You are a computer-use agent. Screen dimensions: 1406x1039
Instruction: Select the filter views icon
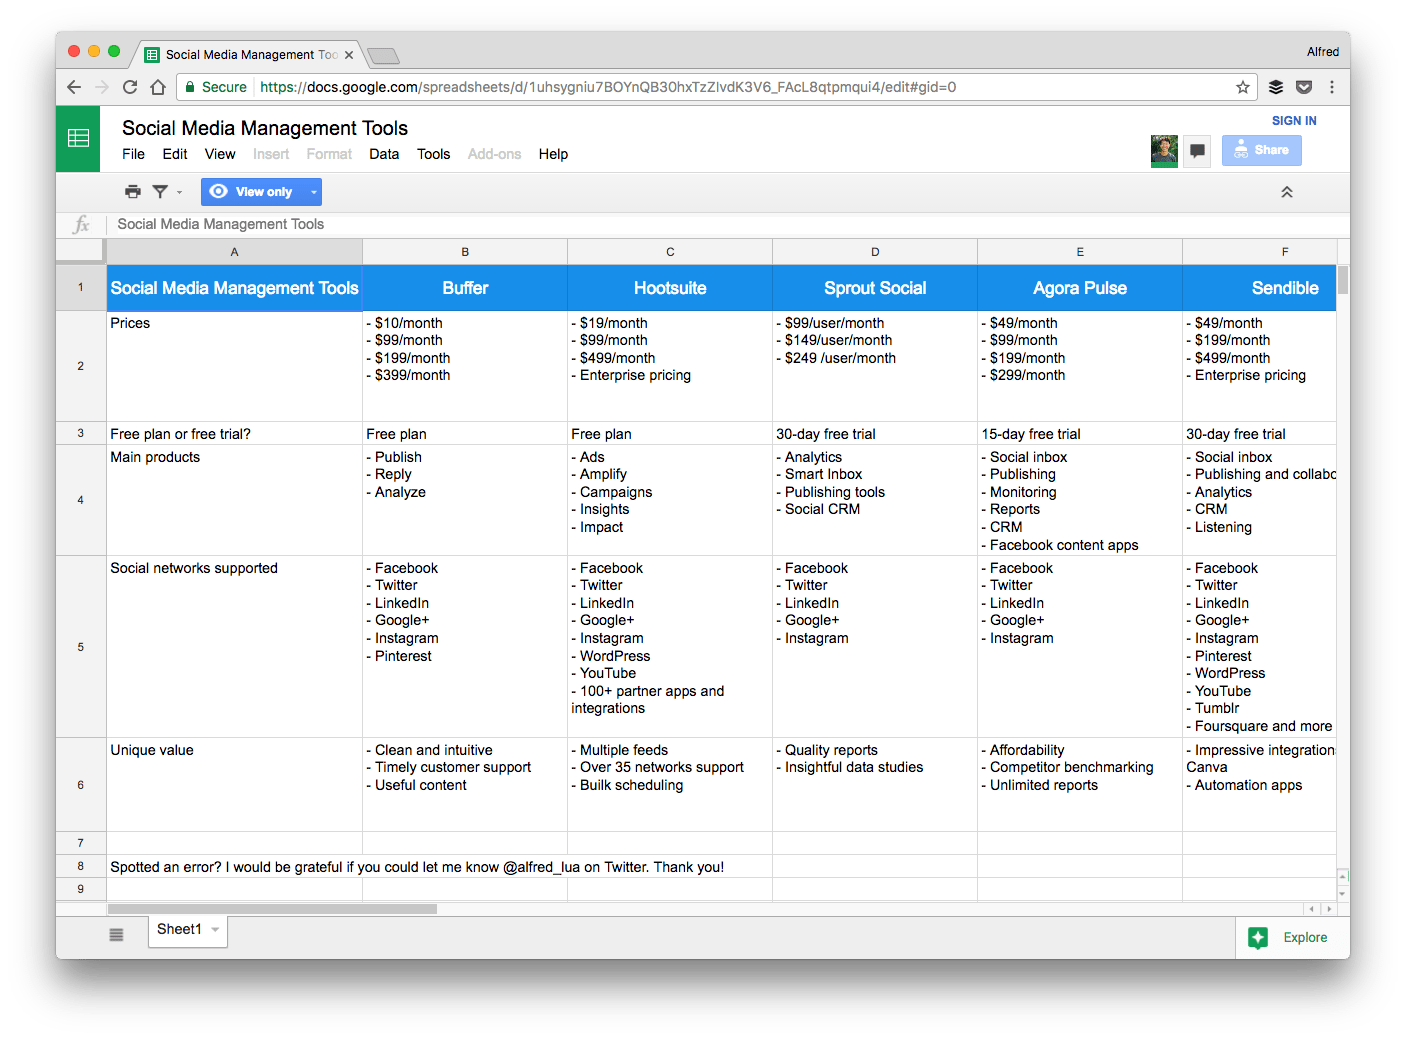(160, 191)
